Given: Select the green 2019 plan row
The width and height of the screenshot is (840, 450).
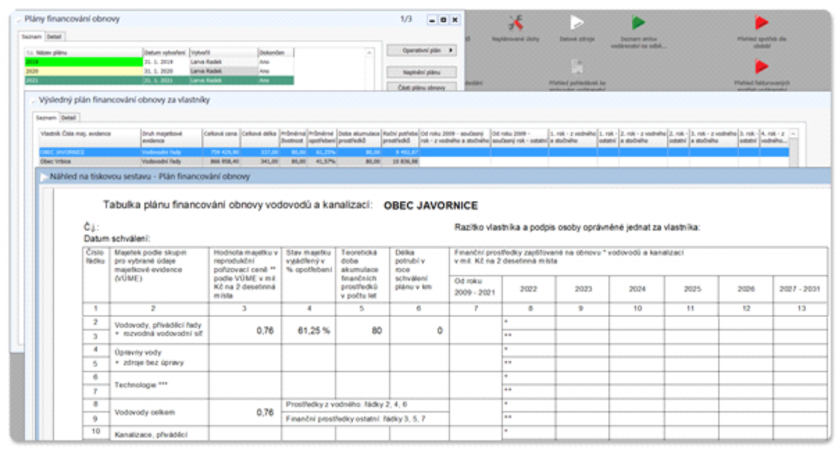Looking at the screenshot, I should (159, 62).
